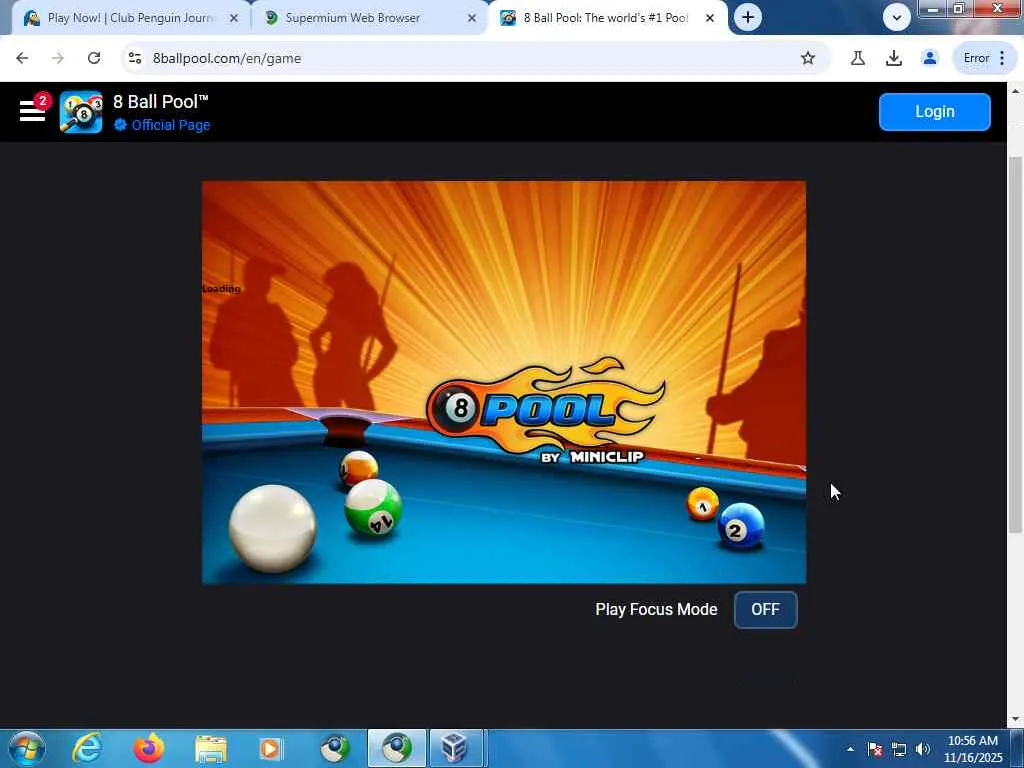
Task: Close the 8 Ball Pool tab
Action: click(x=710, y=18)
